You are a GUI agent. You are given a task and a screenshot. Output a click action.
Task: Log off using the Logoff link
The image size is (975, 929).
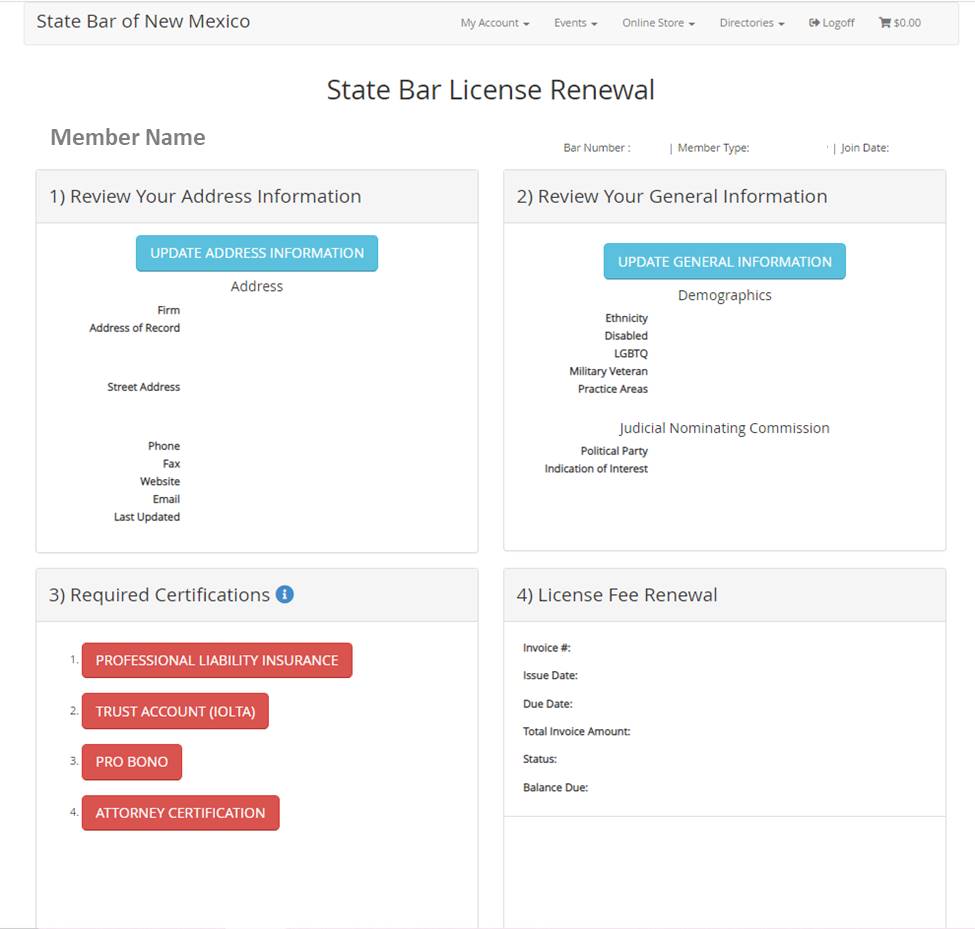(832, 23)
